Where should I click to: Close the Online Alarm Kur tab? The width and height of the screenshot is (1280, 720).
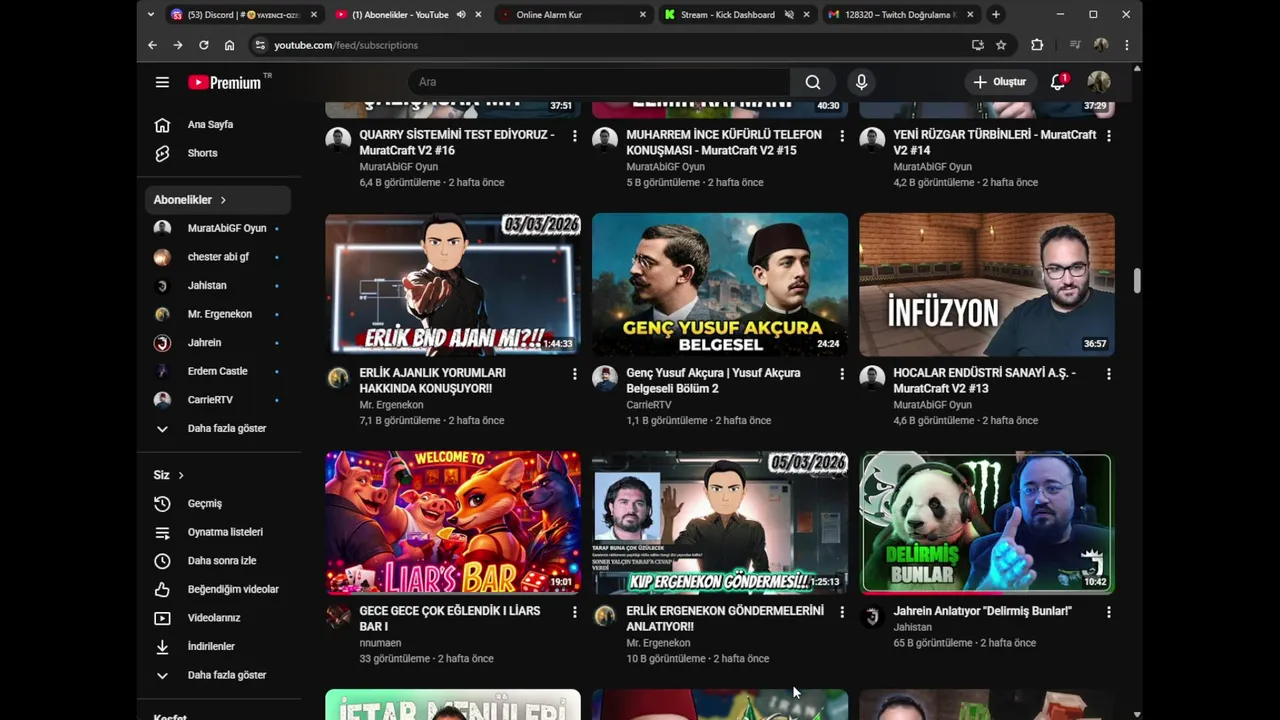[x=642, y=14]
